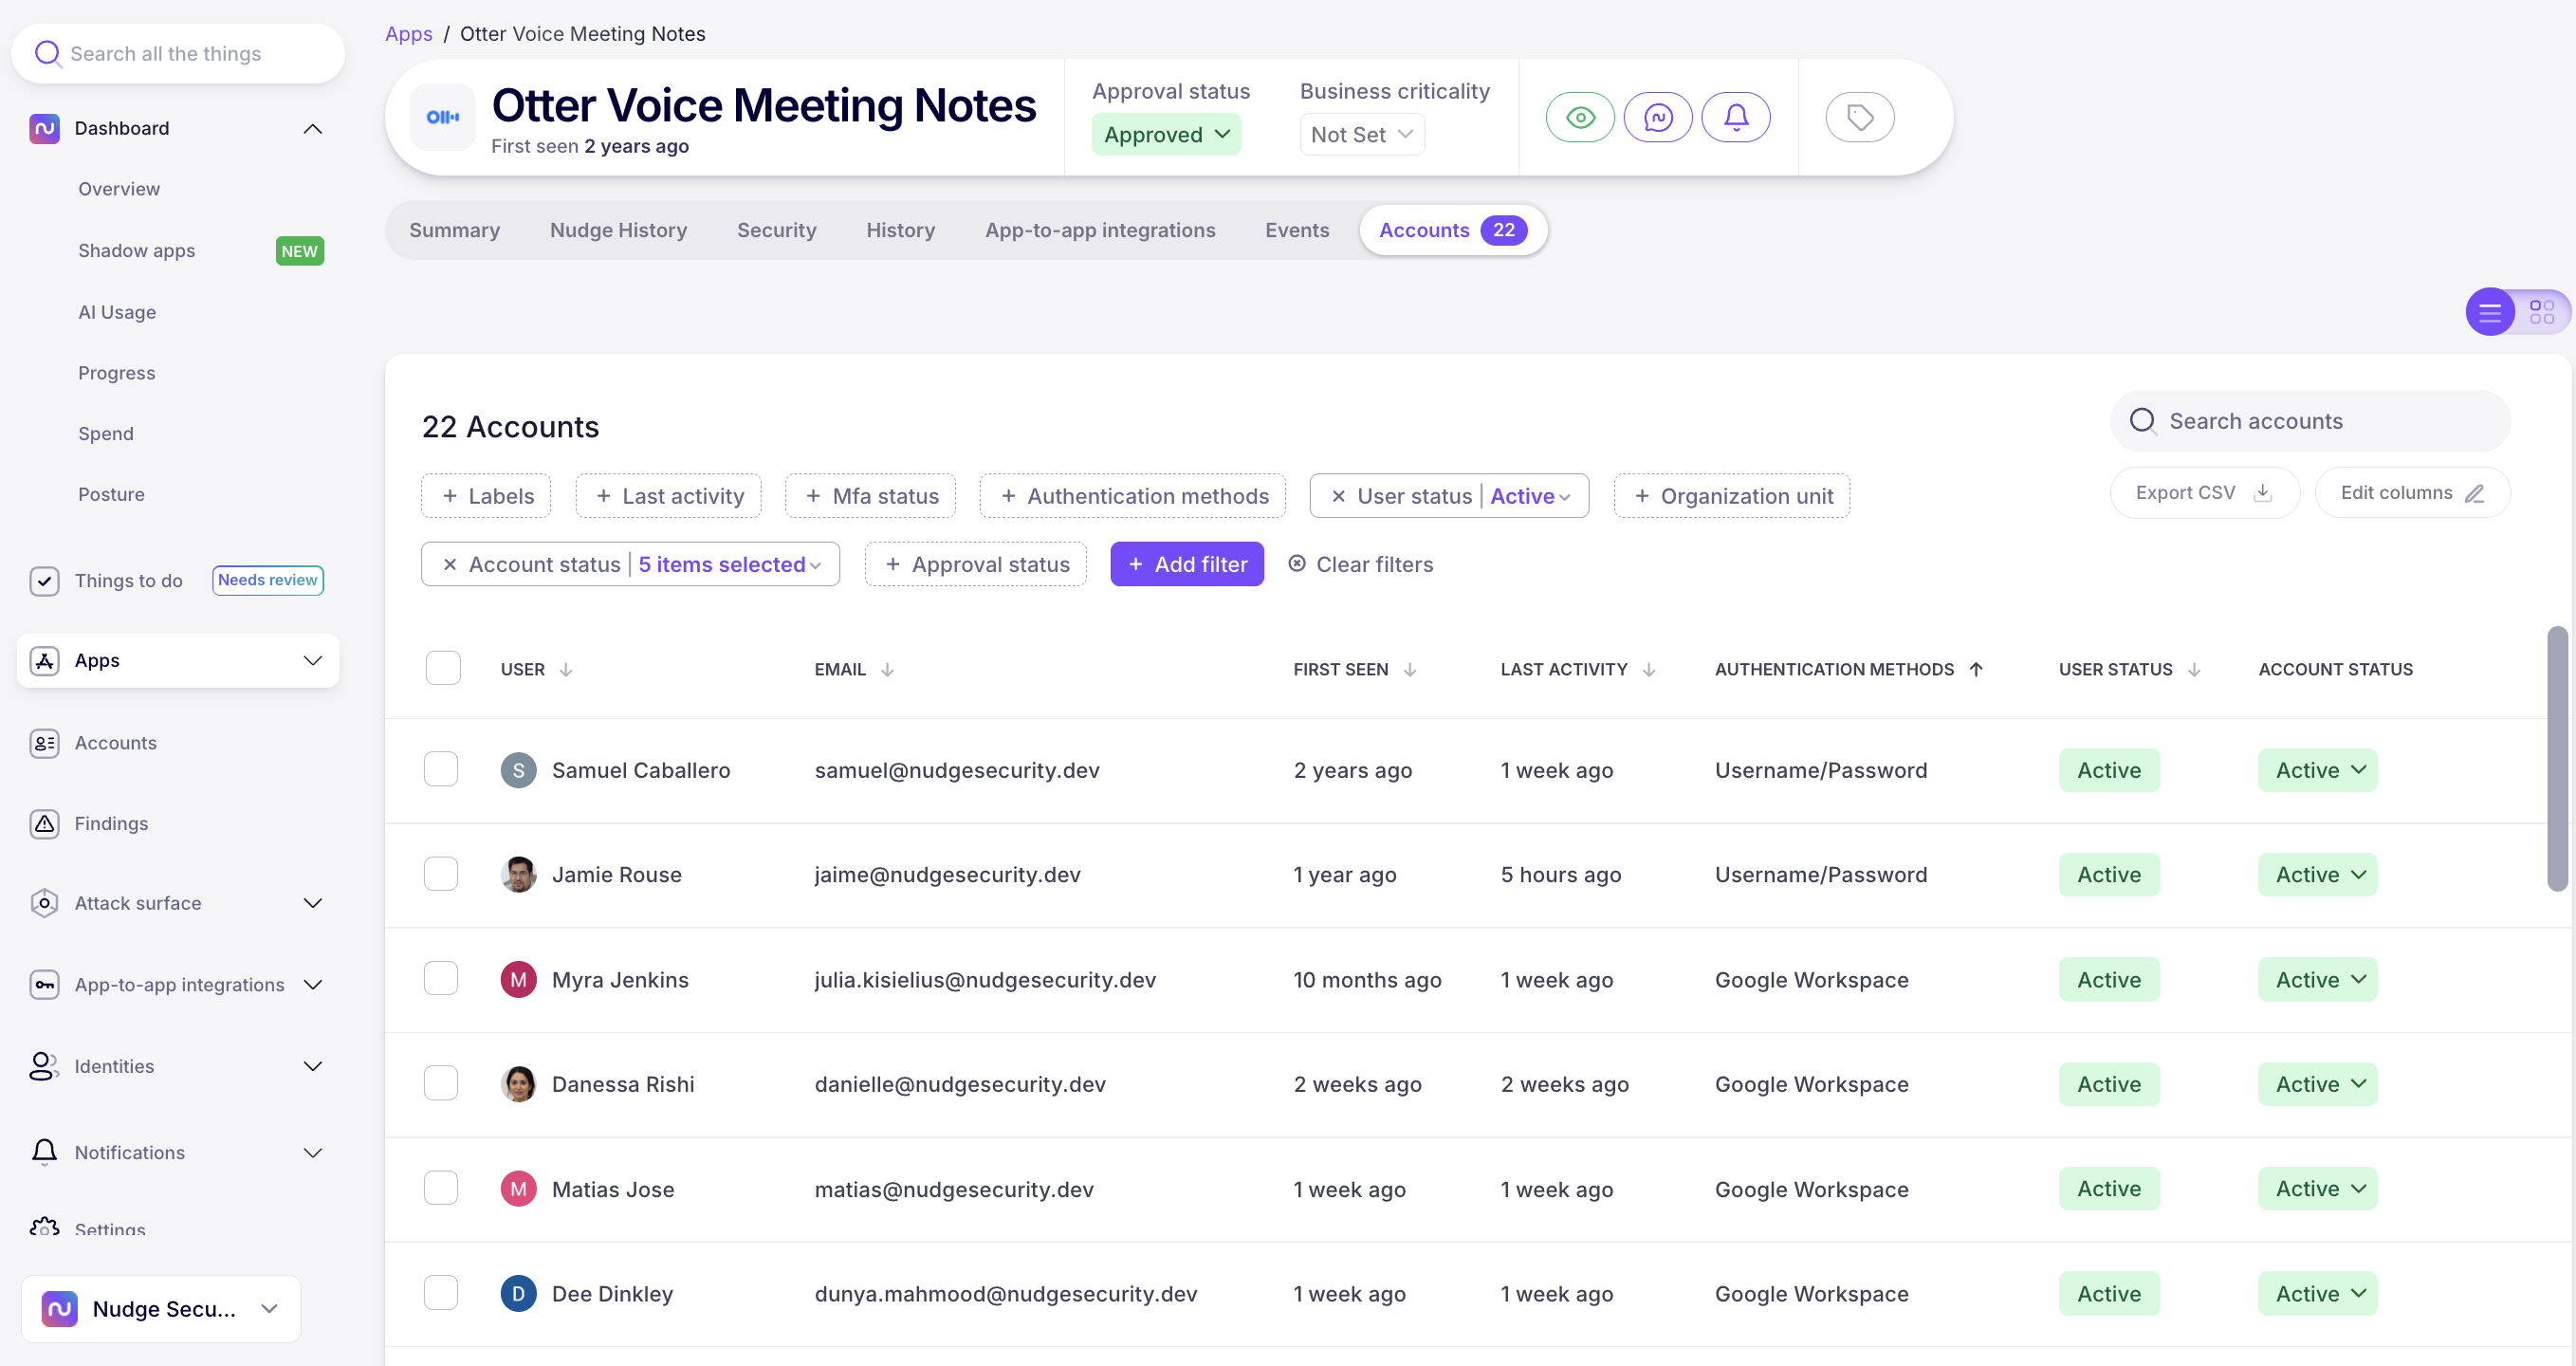Viewport: 2576px width, 1366px height.
Task: Click the bell notification icon in header
Action: [1736, 118]
